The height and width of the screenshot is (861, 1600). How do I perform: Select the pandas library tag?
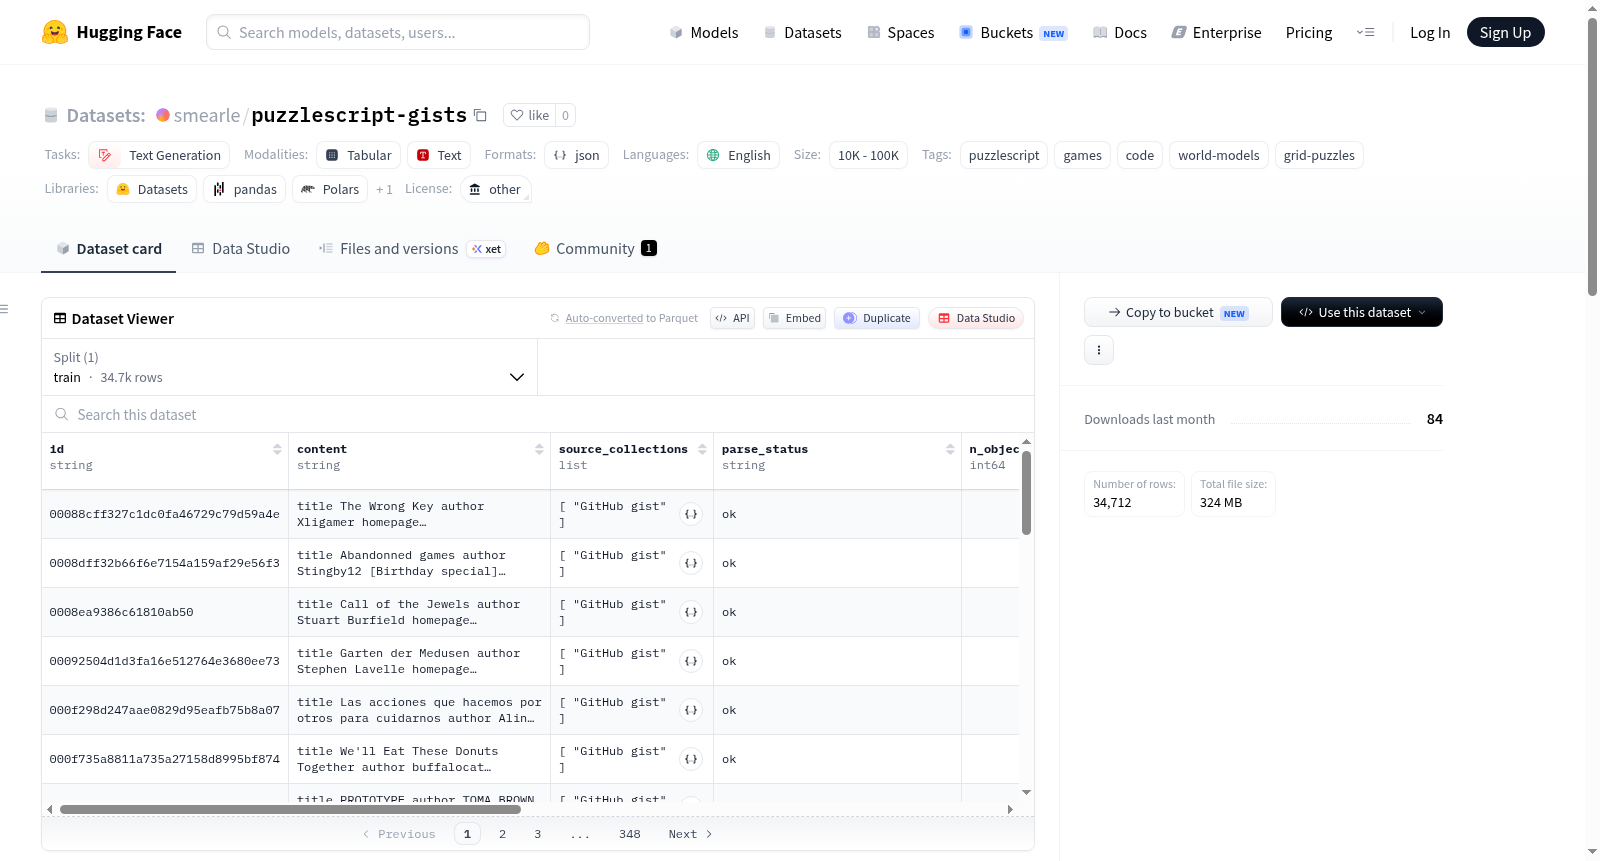[245, 189]
